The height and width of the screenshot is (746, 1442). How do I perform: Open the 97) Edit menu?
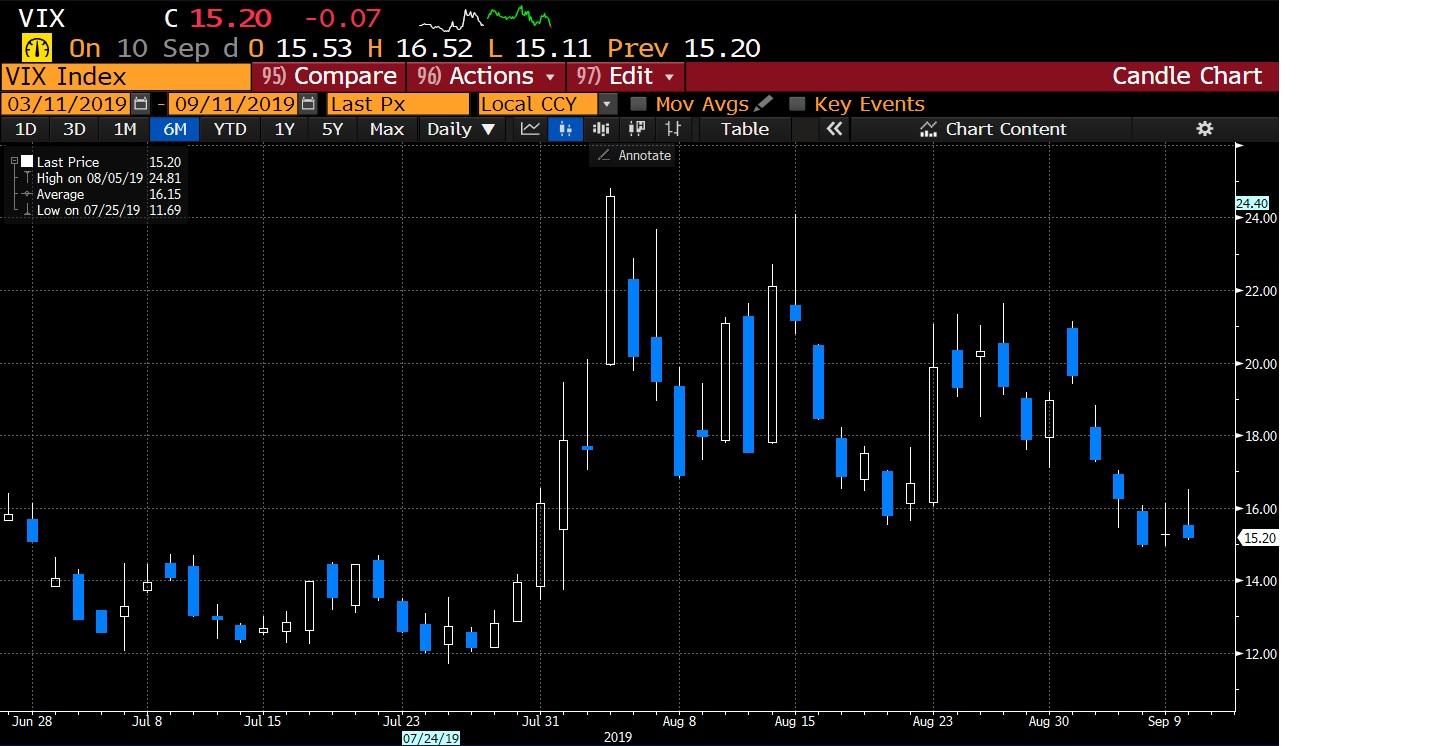[627, 76]
